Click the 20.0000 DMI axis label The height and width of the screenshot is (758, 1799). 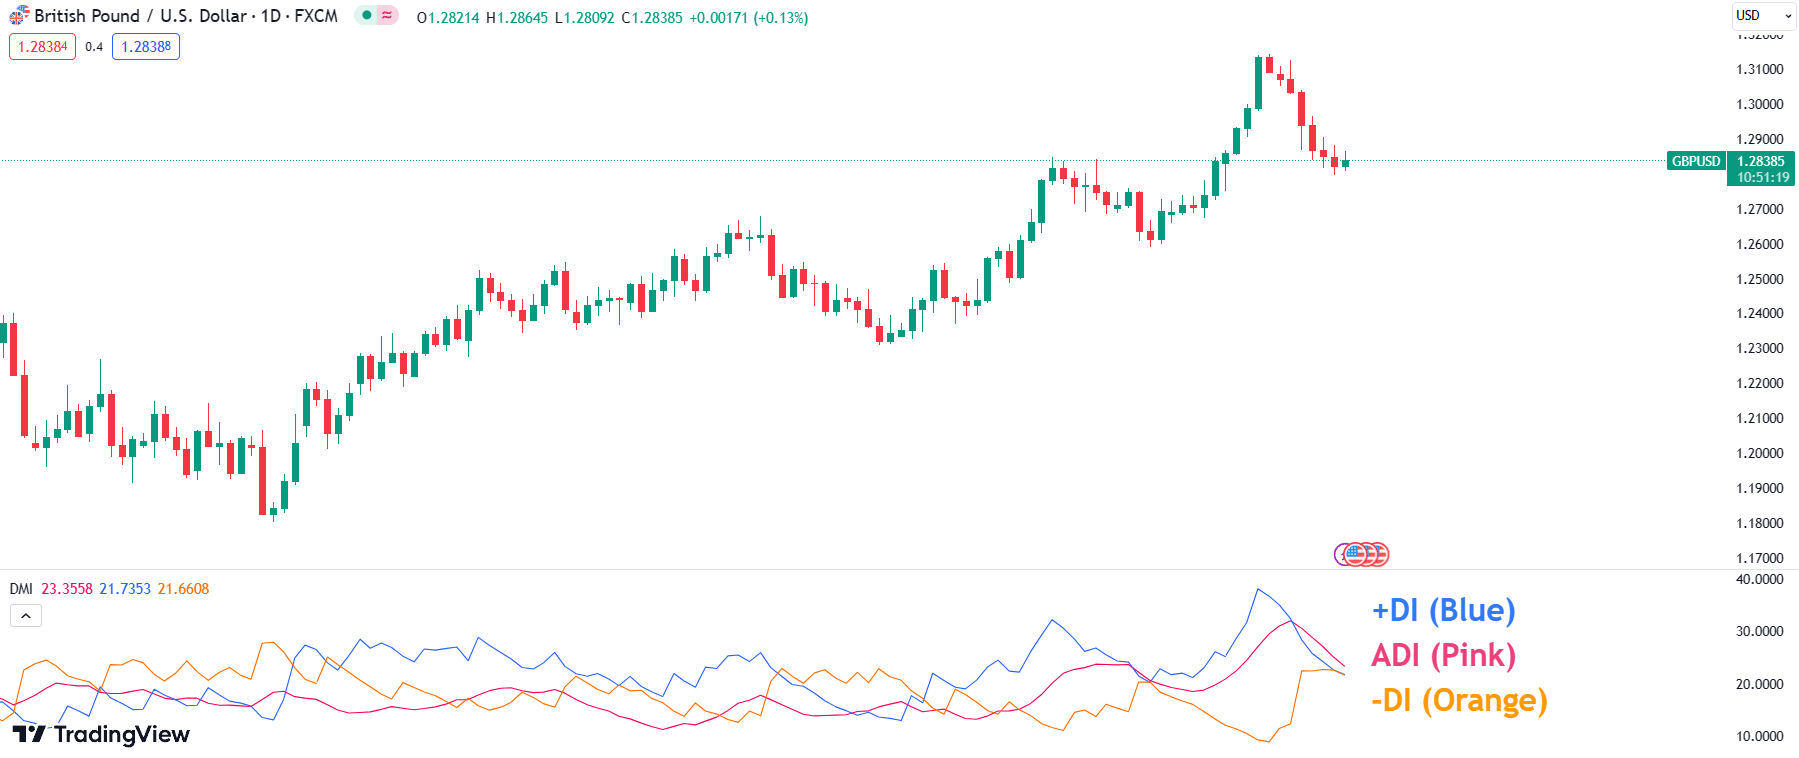[x=1760, y=684]
